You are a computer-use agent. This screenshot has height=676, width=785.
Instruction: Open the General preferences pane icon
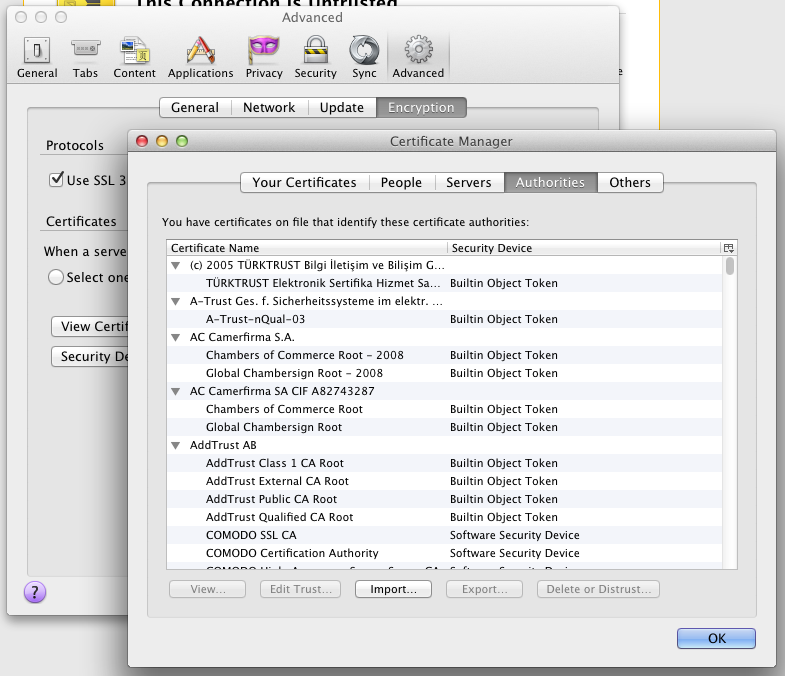(x=37, y=50)
